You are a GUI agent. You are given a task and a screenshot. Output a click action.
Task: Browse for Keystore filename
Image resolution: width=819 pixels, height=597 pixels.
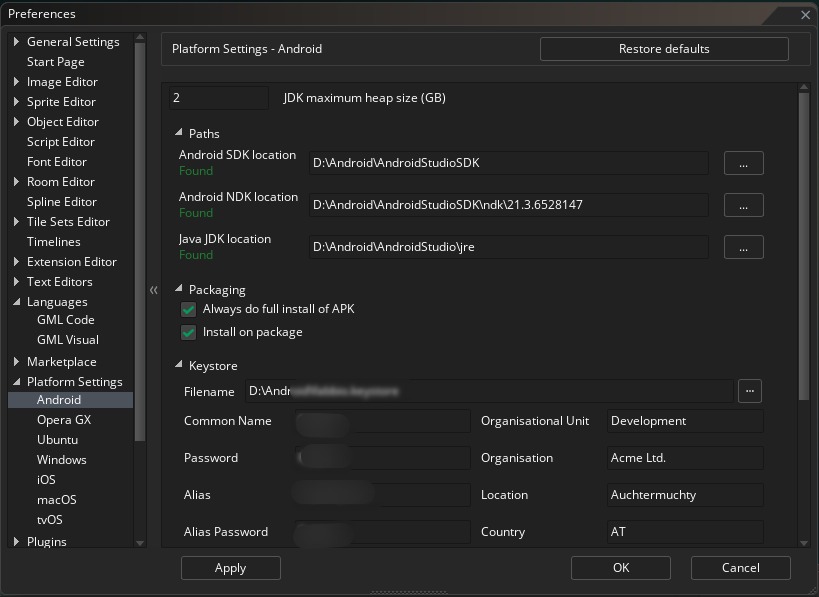tap(750, 392)
